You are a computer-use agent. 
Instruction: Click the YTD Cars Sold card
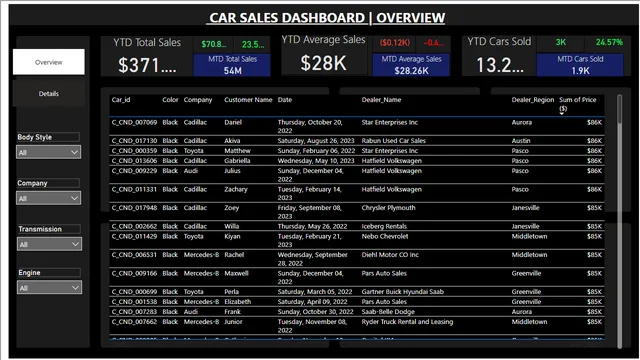tap(499, 56)
